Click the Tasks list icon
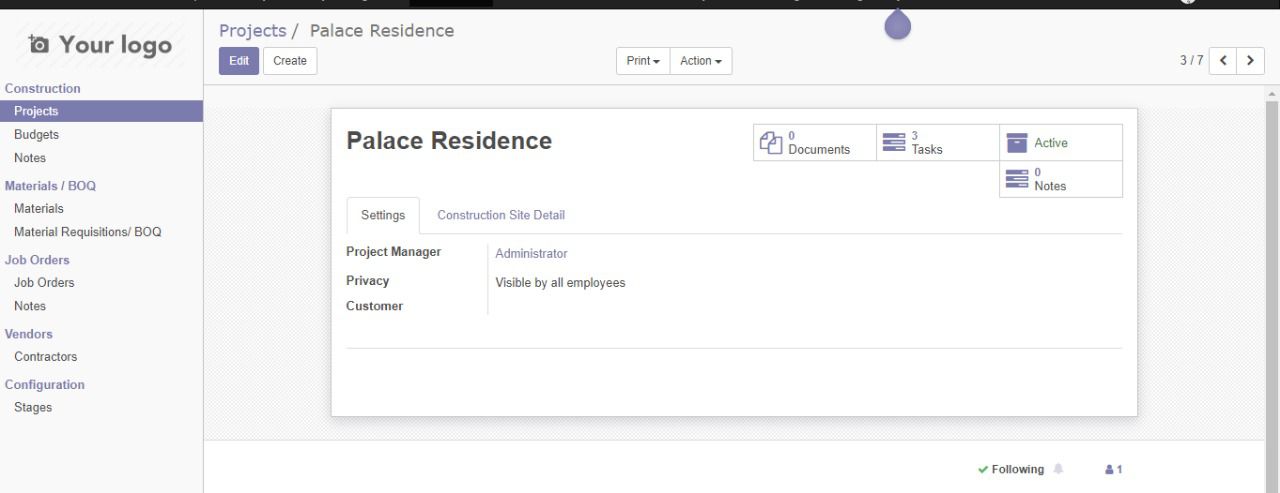The width and height of the screenshot is (1280, 493). (x=894, y=143)
